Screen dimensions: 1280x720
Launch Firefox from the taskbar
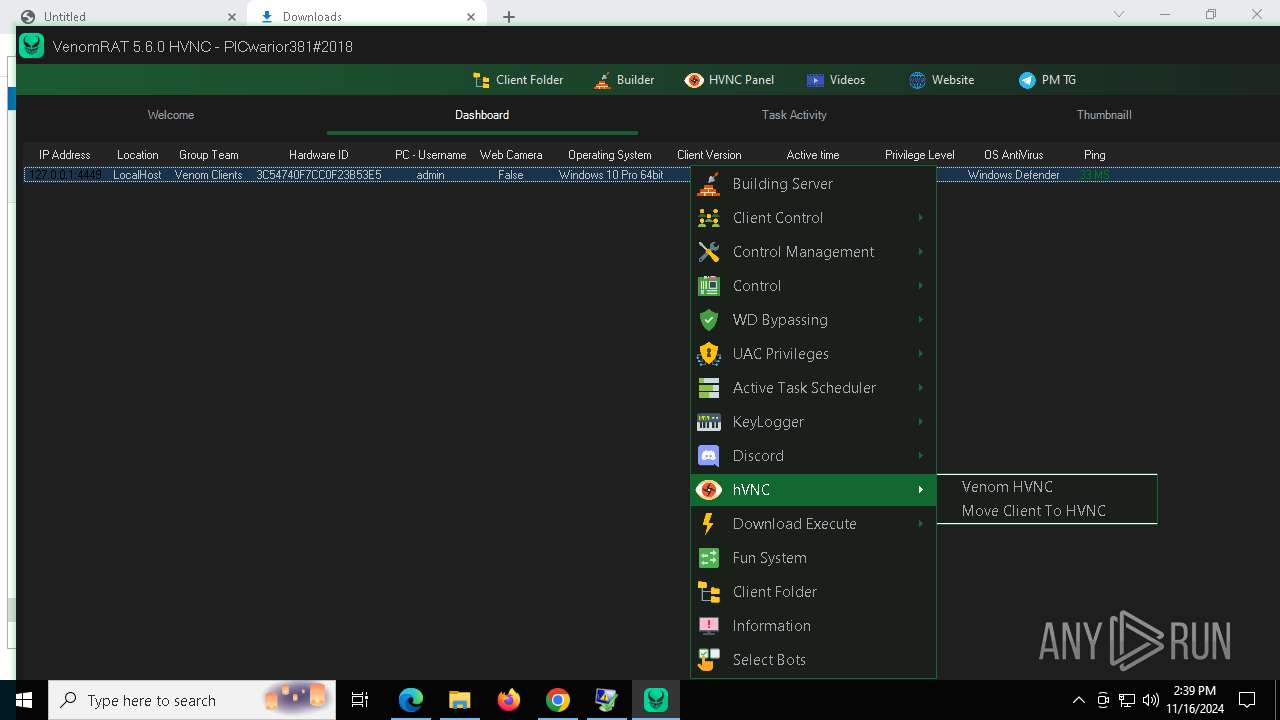(509, 700)
